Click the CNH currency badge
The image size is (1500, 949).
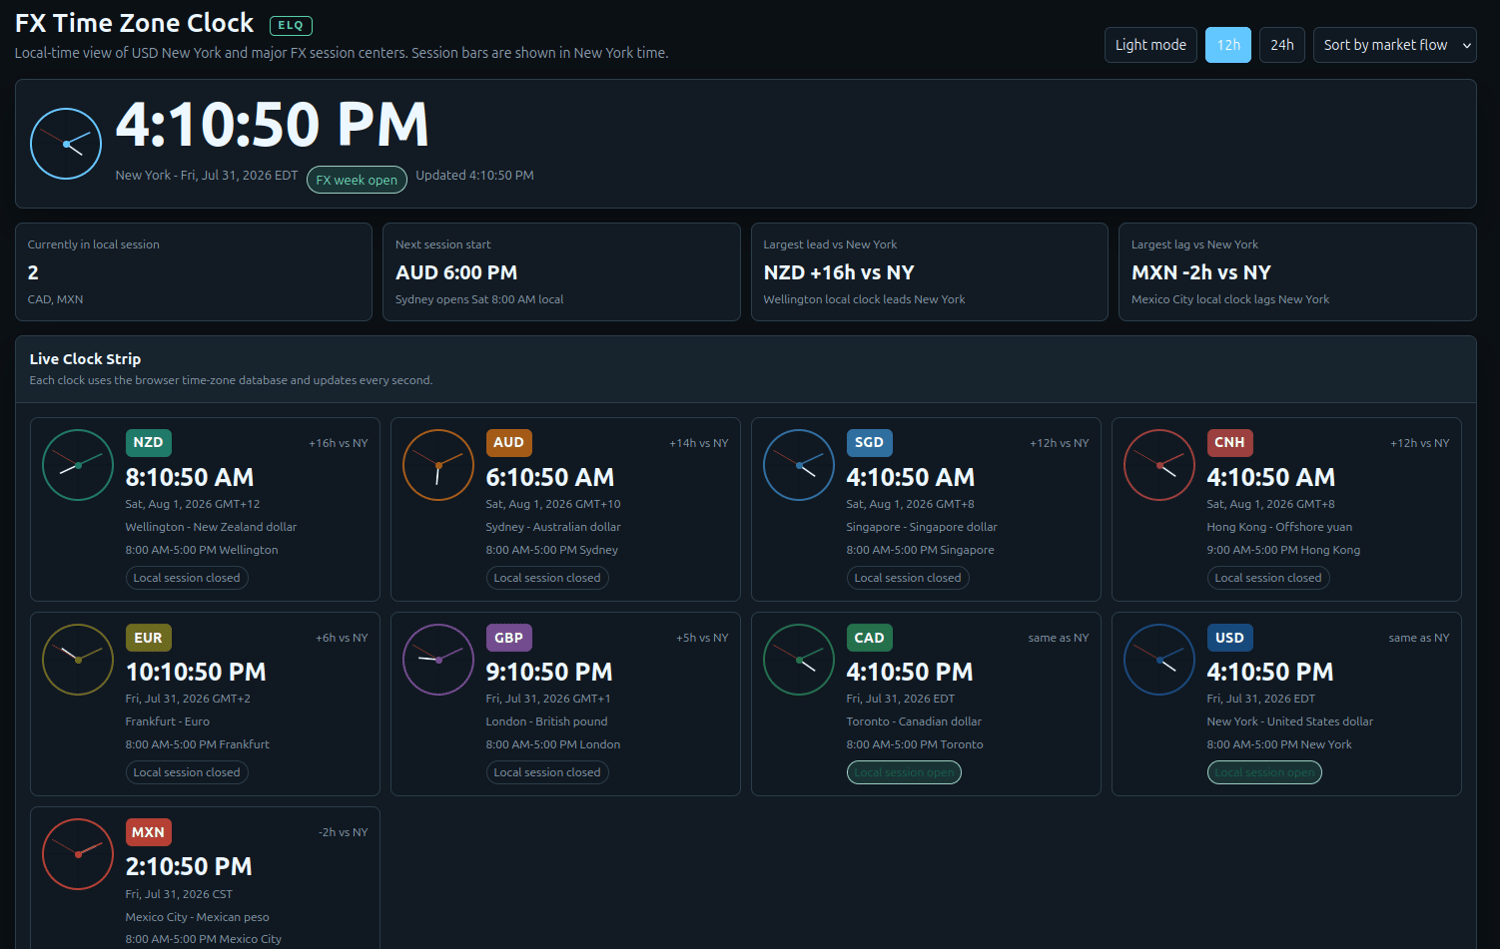1230,443
